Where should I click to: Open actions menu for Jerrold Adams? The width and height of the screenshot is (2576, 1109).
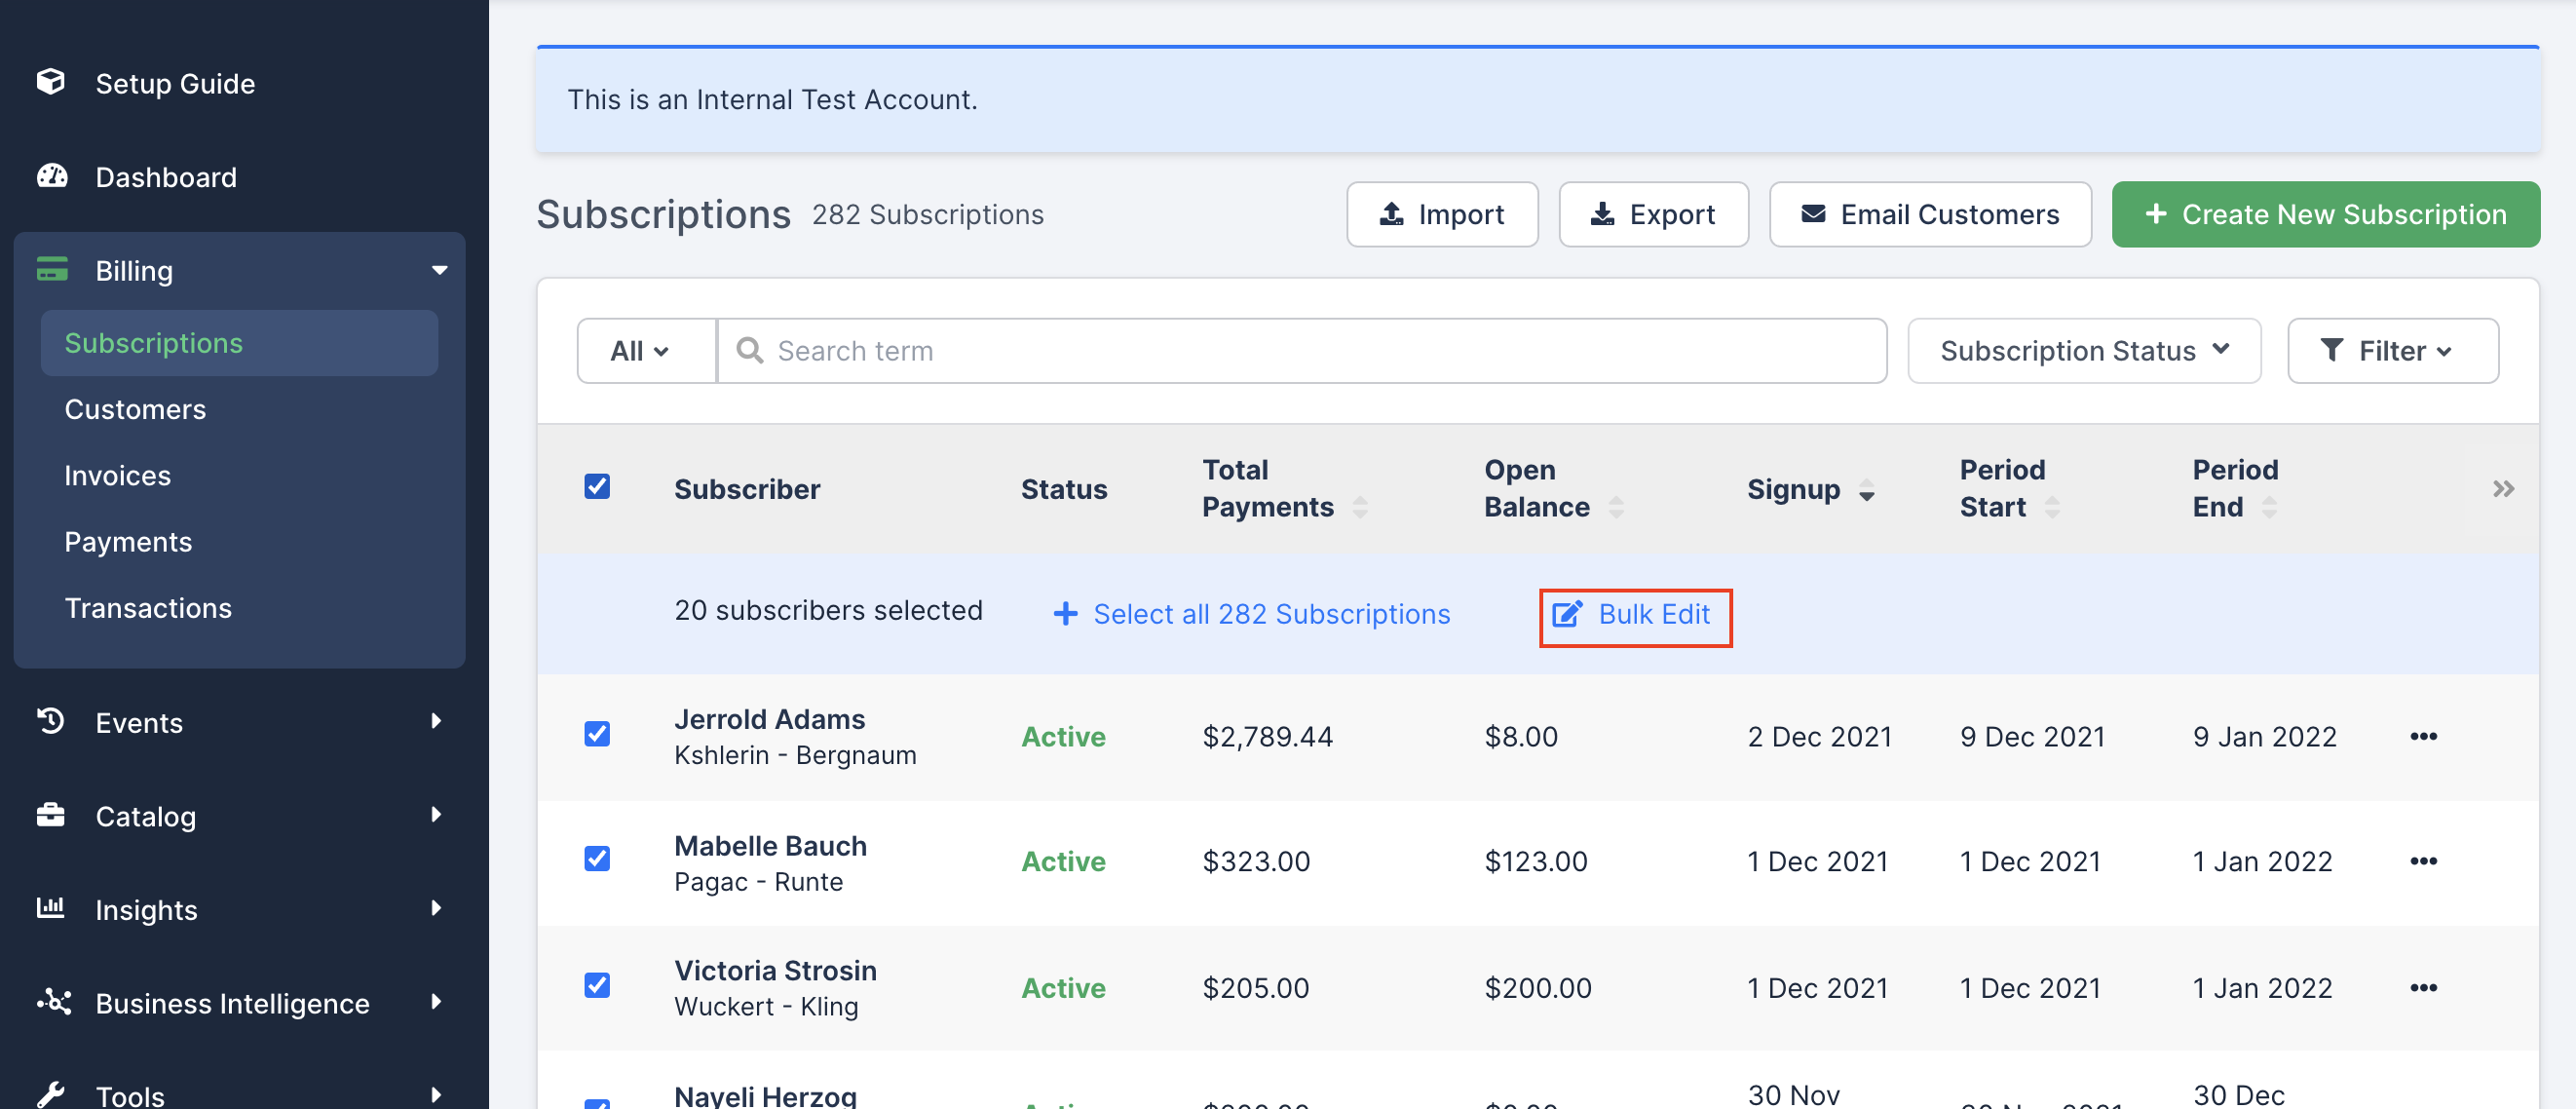[x=2423, y=736]
